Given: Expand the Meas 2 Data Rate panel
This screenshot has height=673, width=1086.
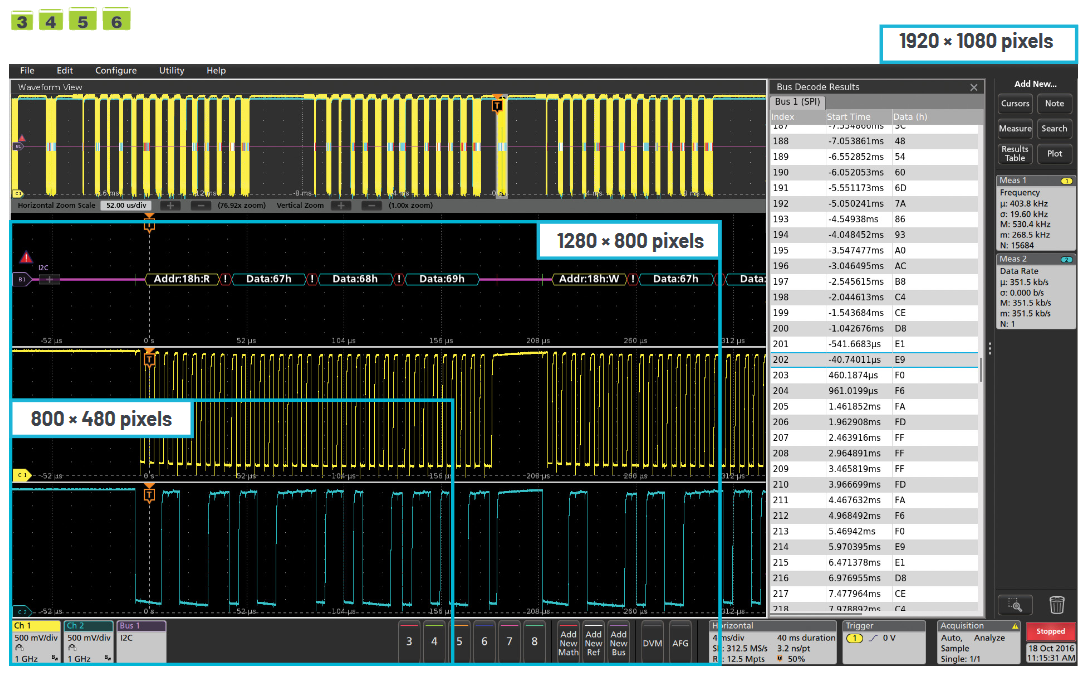Looking at the screenshot, I should [1036, 258].
